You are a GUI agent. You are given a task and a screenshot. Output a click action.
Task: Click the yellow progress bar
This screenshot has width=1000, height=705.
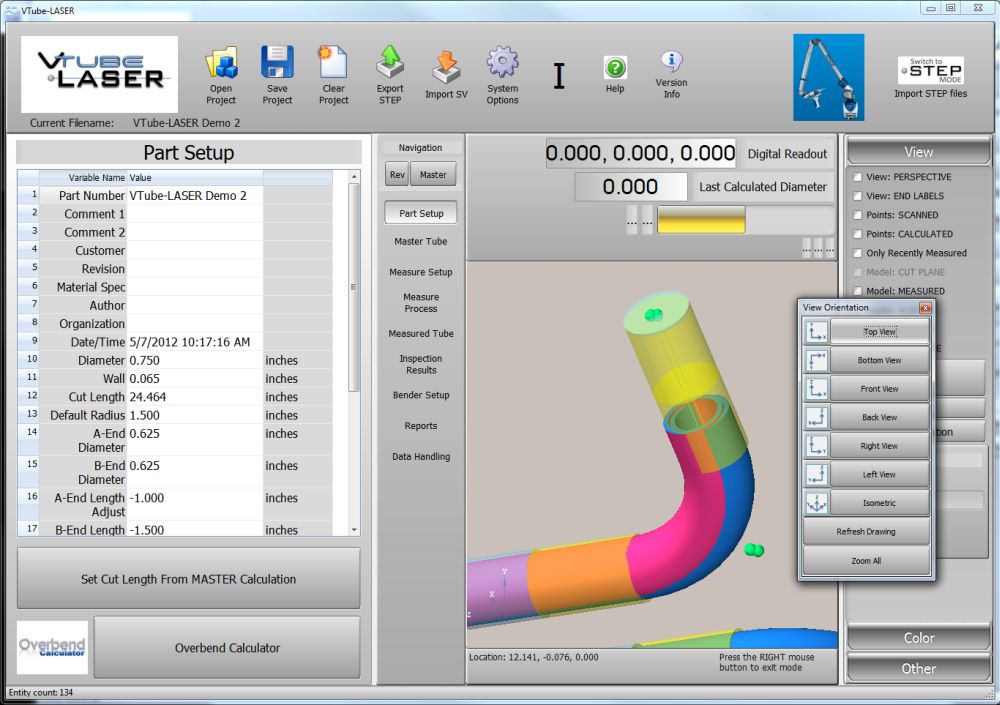coord(701,220)
